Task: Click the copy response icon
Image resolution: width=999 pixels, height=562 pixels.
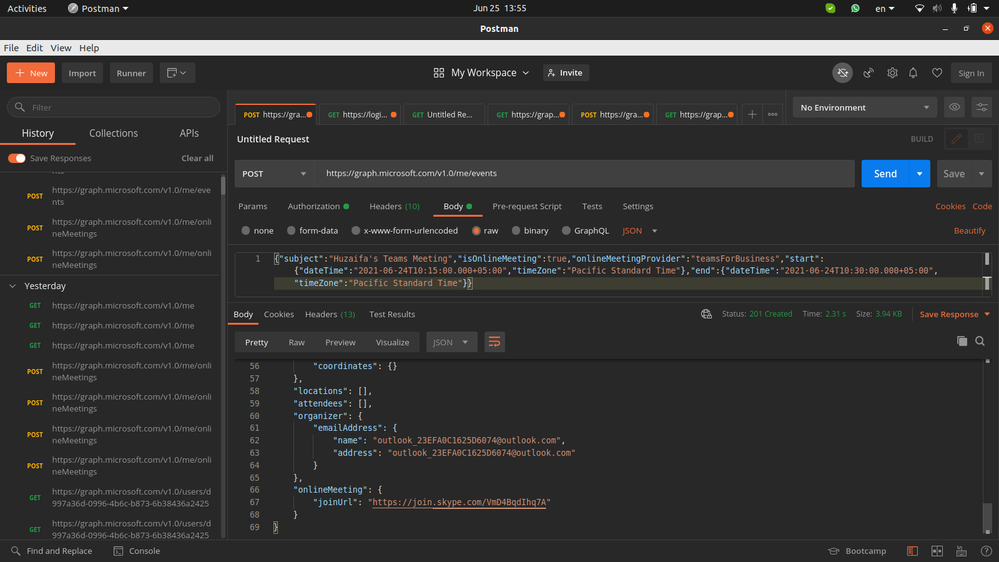Action: coord(962,342)
